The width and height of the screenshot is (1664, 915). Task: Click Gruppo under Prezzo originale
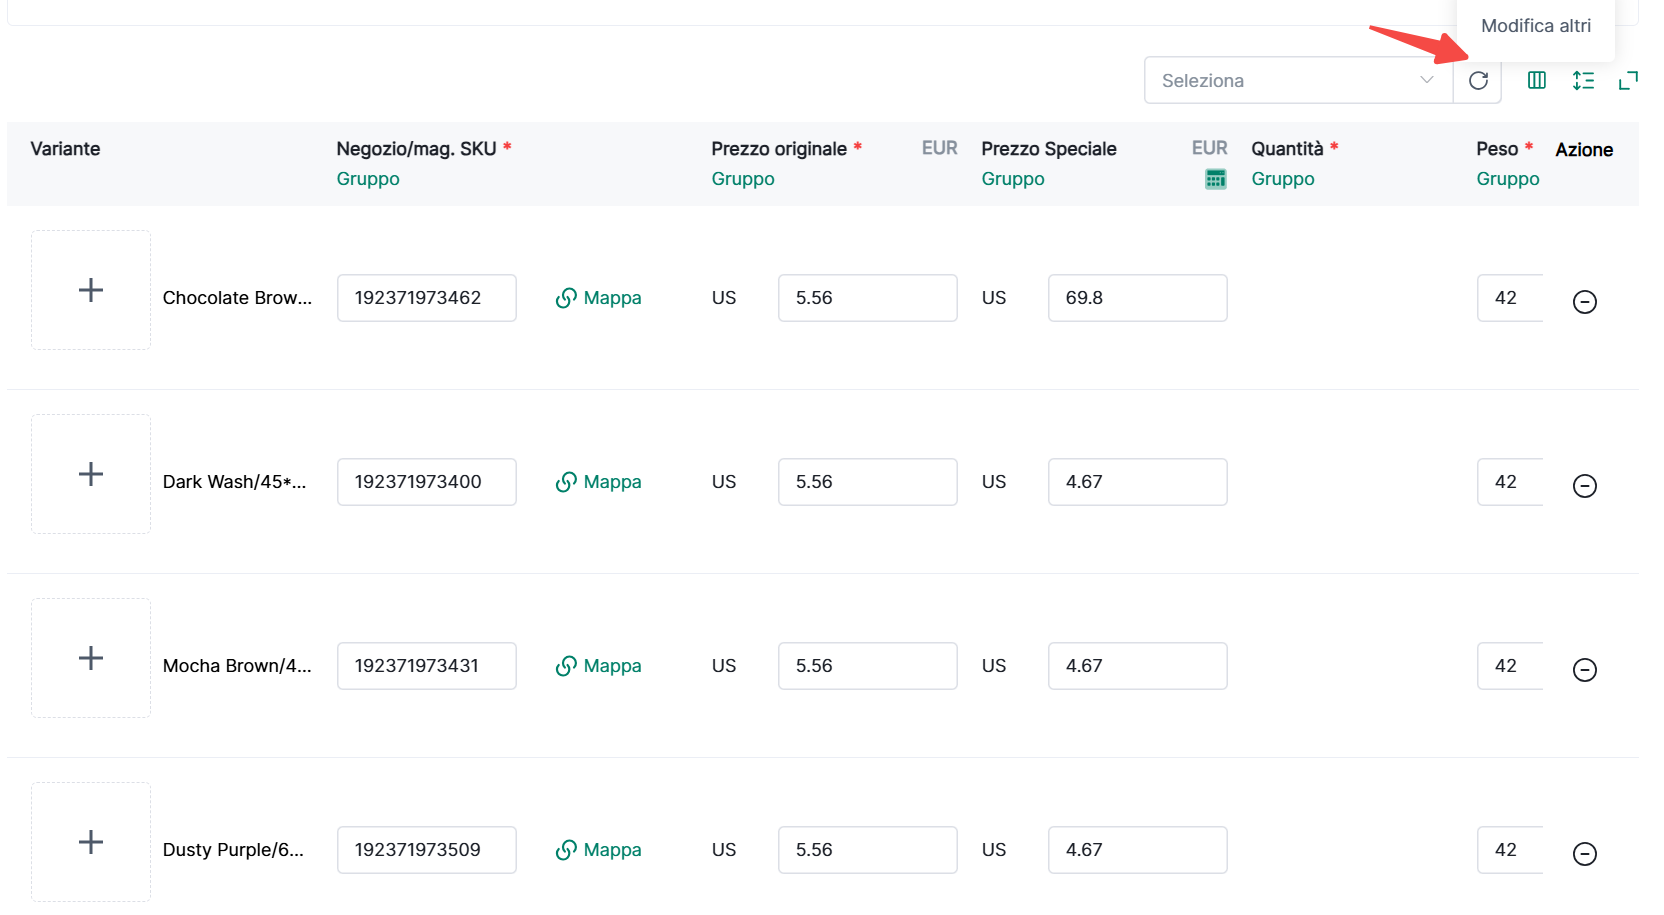743,179
